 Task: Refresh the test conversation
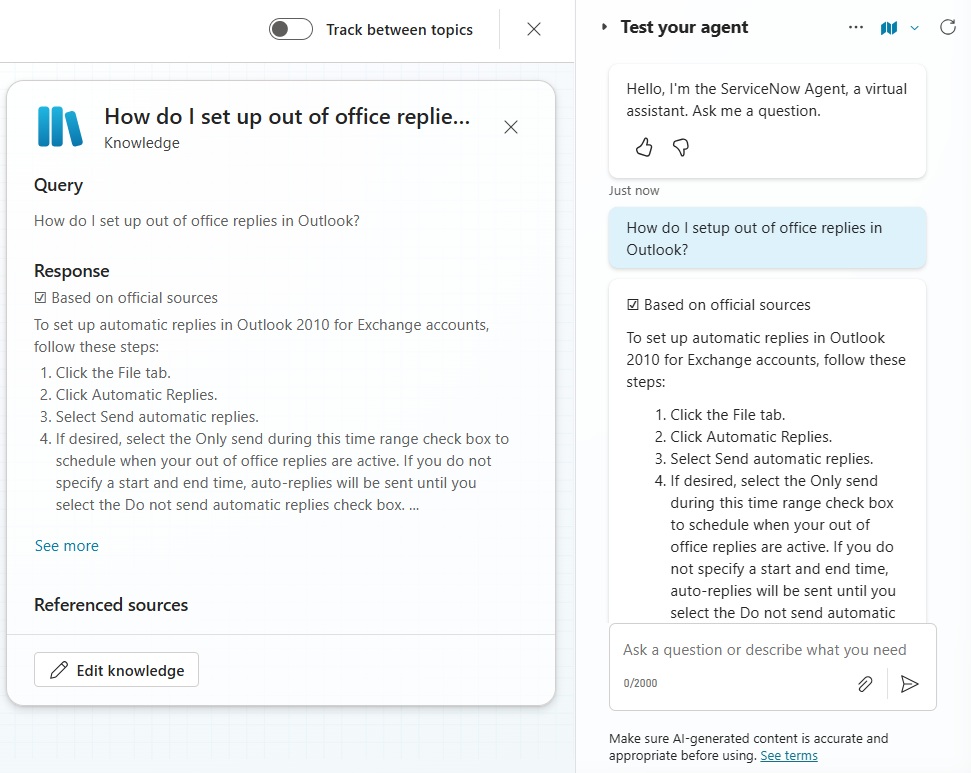(947, 27)
